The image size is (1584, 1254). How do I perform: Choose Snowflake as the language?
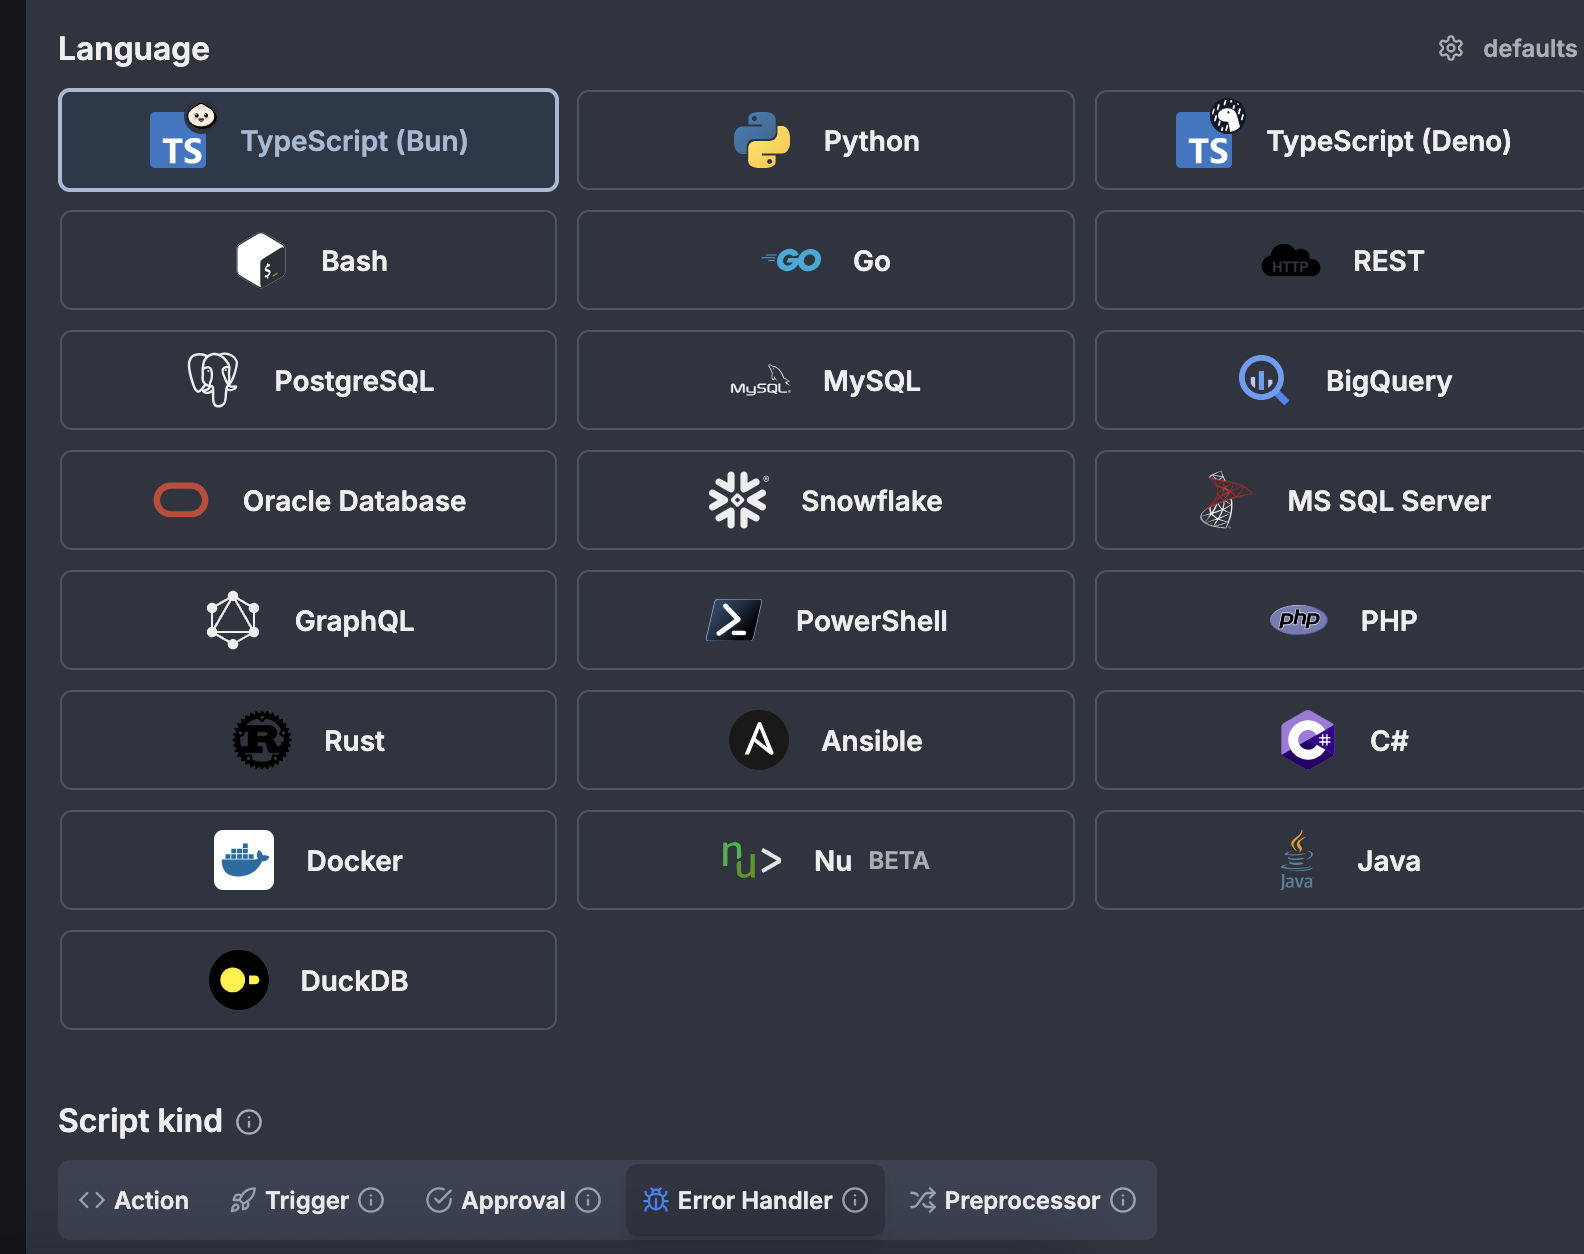(x=826, y=500)
